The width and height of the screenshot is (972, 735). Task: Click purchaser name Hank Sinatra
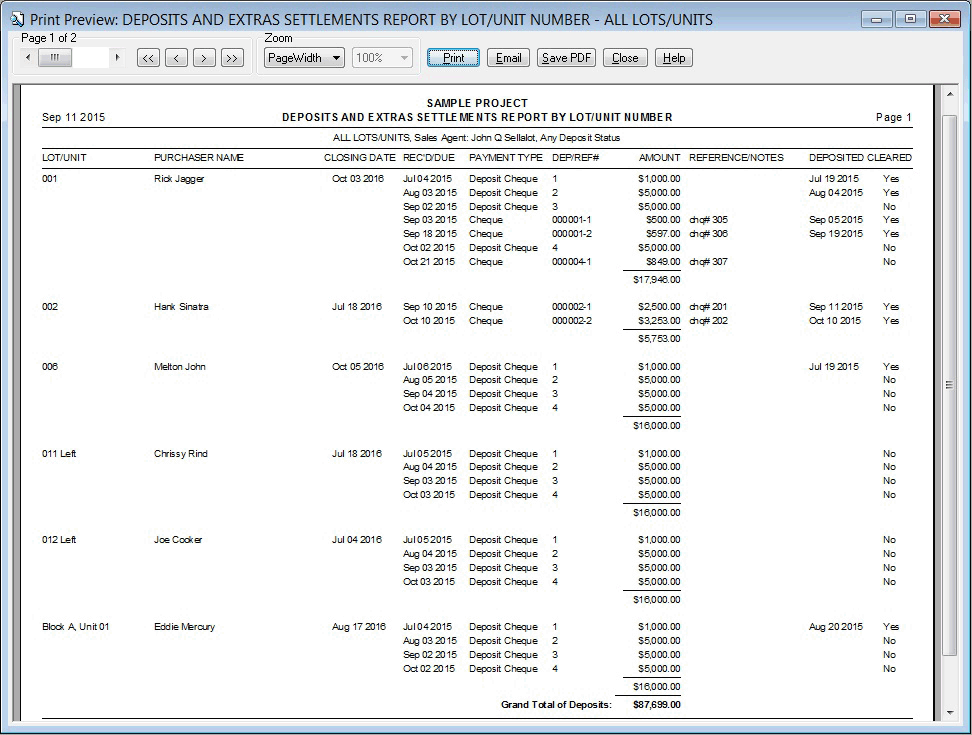tap(181, 307)
